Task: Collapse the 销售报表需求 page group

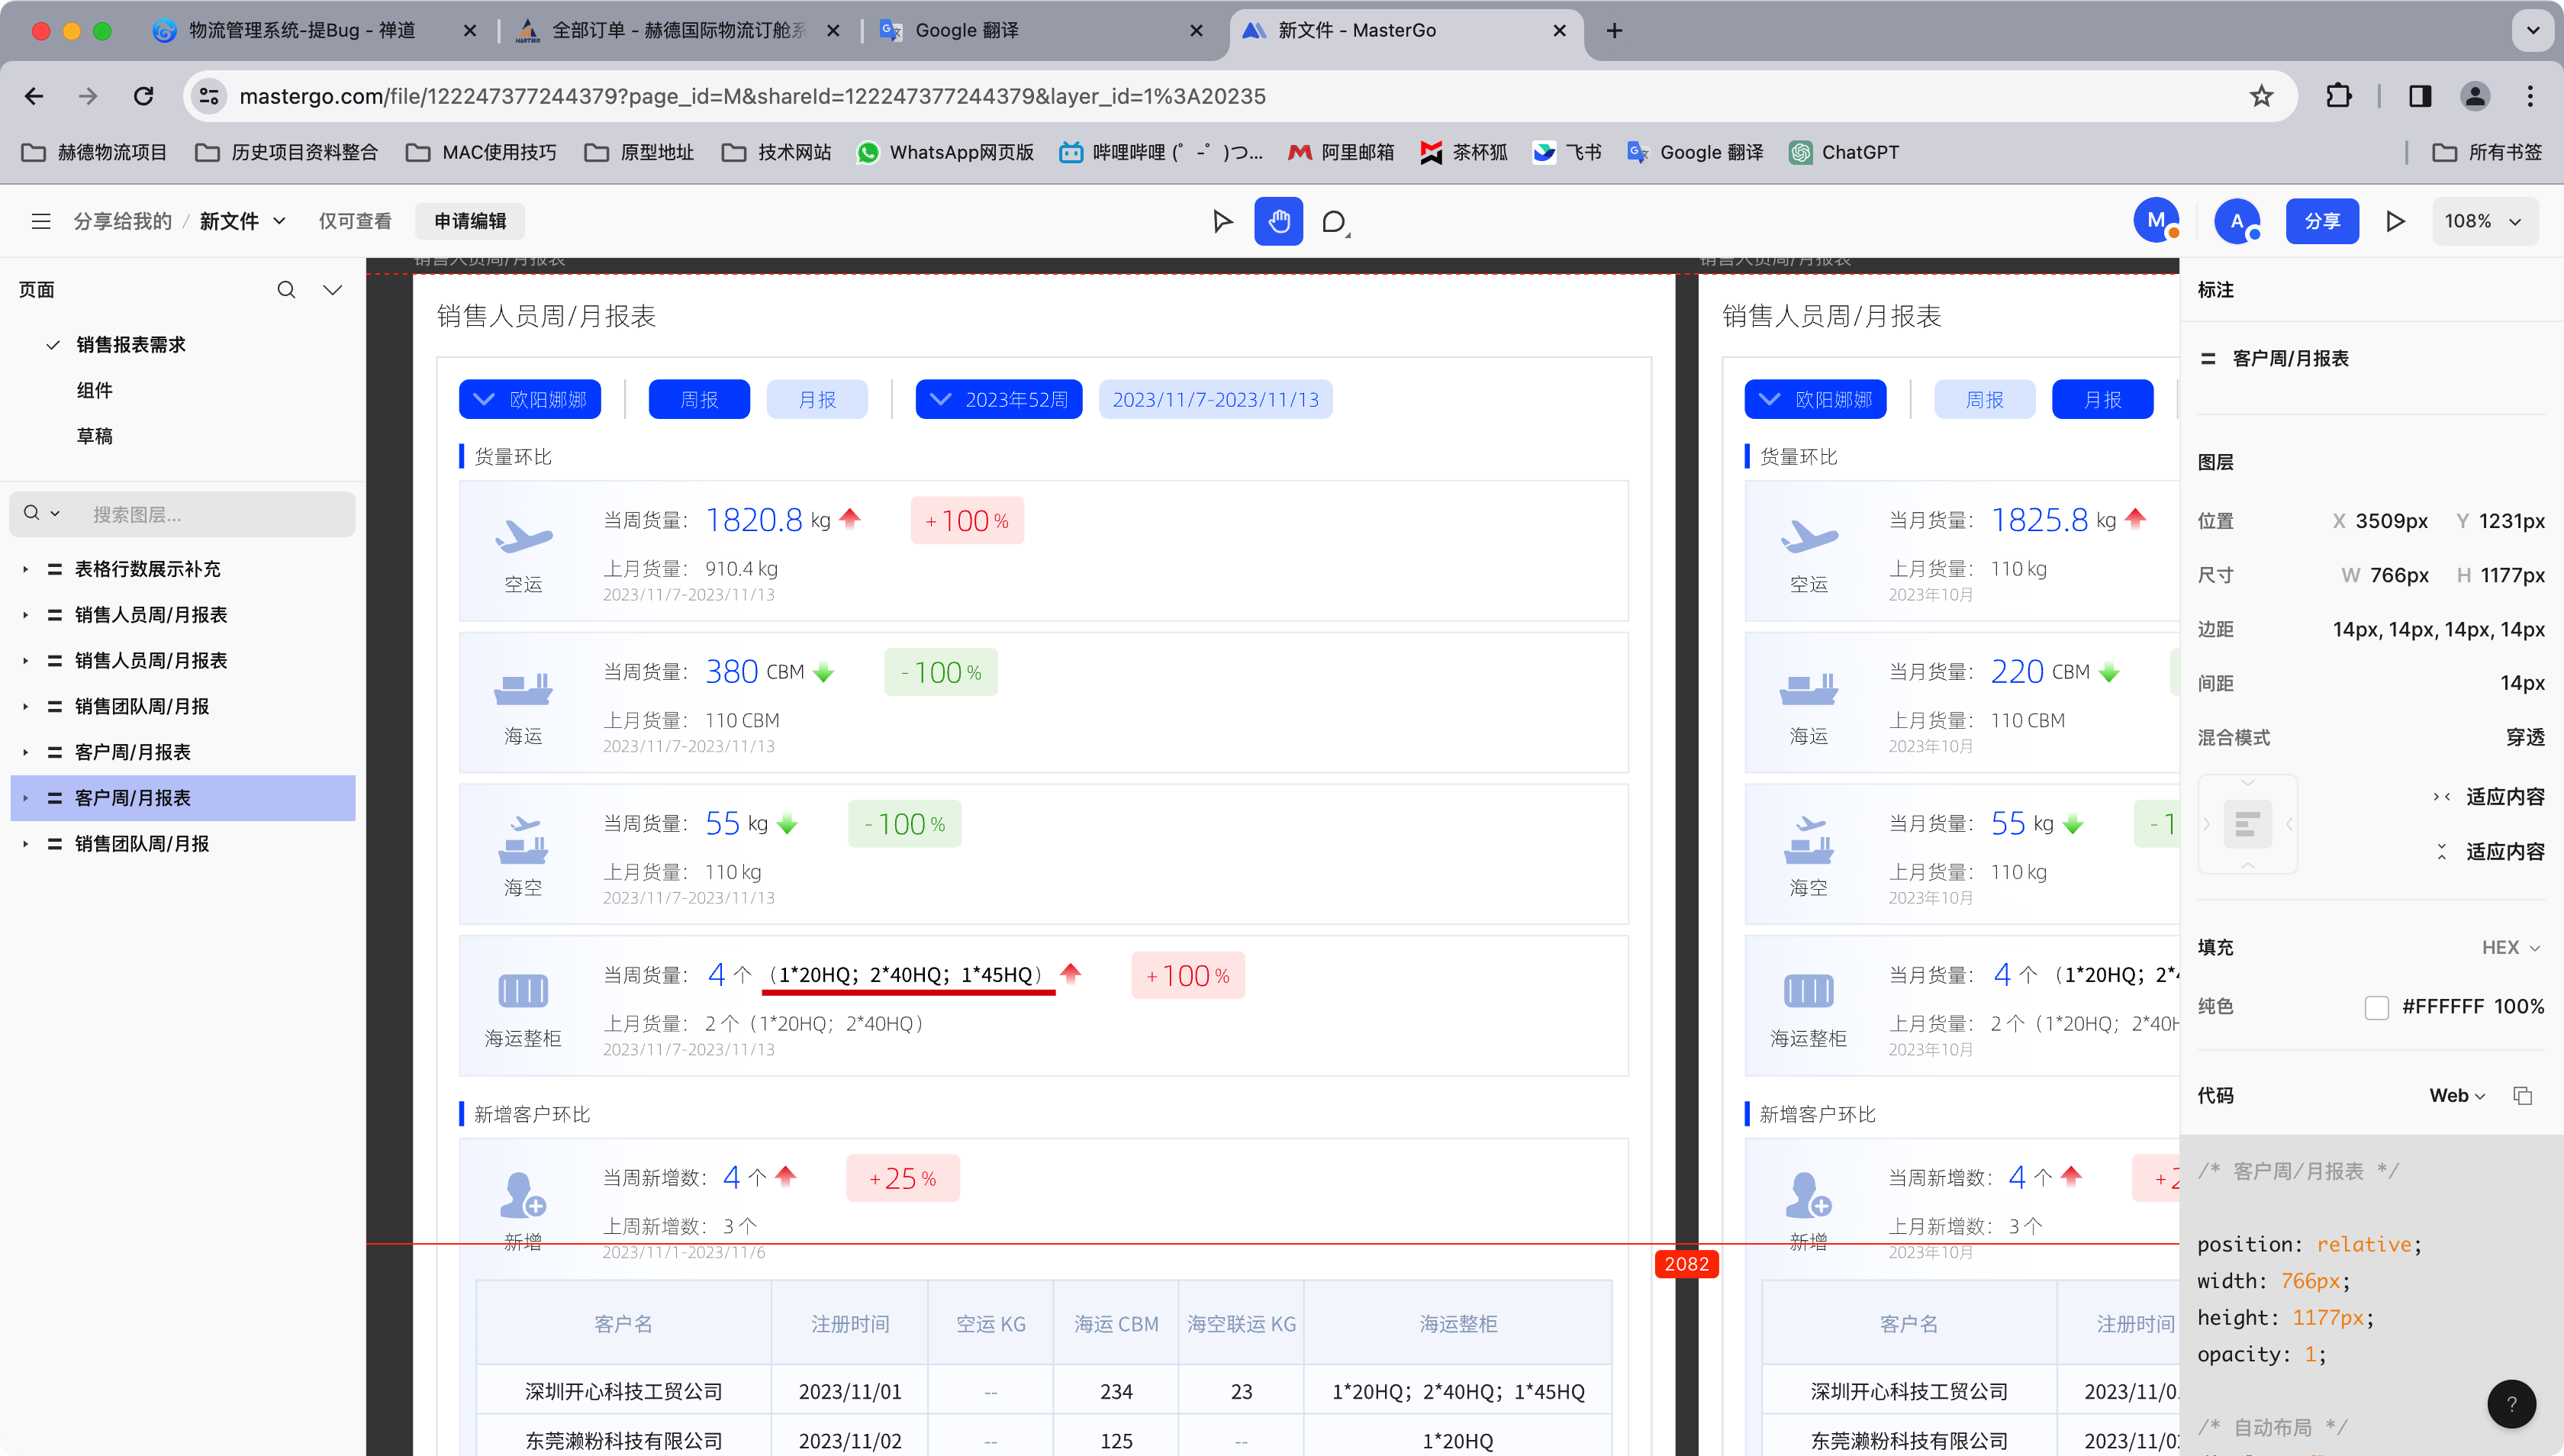Action: point(53,345)
